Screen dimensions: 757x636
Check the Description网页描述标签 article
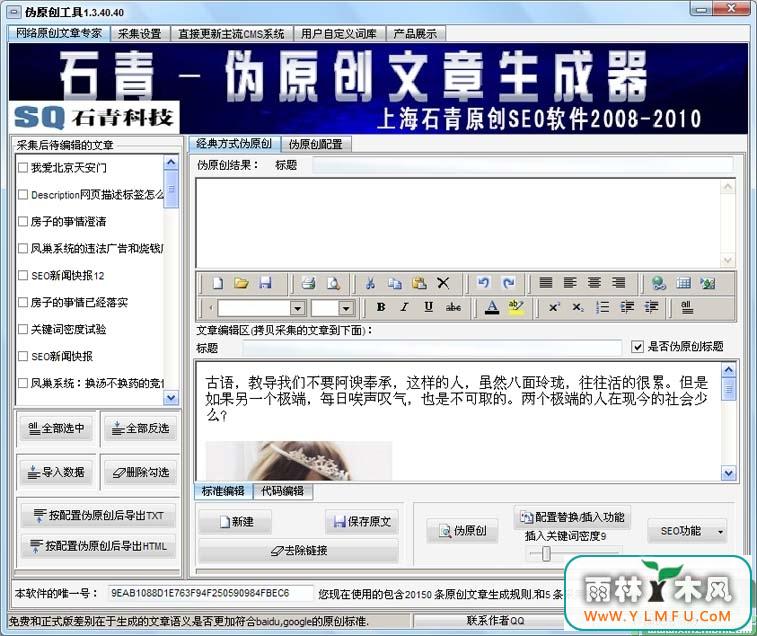coord(23,195)
